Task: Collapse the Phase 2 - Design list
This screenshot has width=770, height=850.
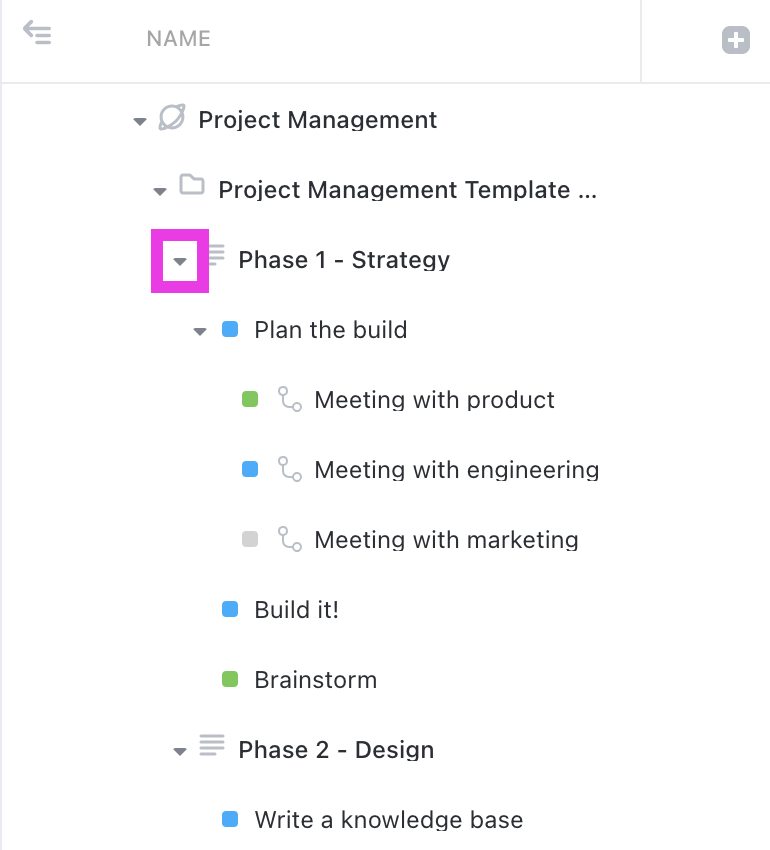Action: [x=180, y=751]
